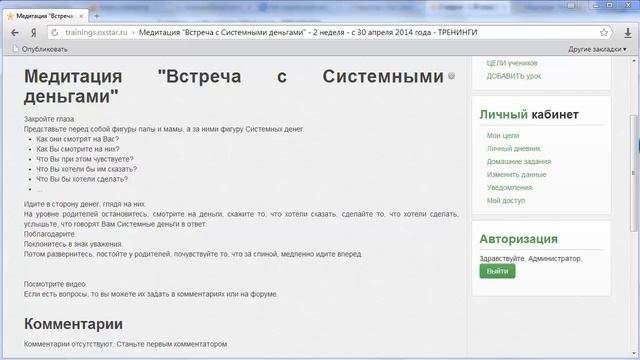Click the text 'Посмотрите видео.'
Image resolution: width=640 pixels, height=360 pixels.
pos(56,284)
